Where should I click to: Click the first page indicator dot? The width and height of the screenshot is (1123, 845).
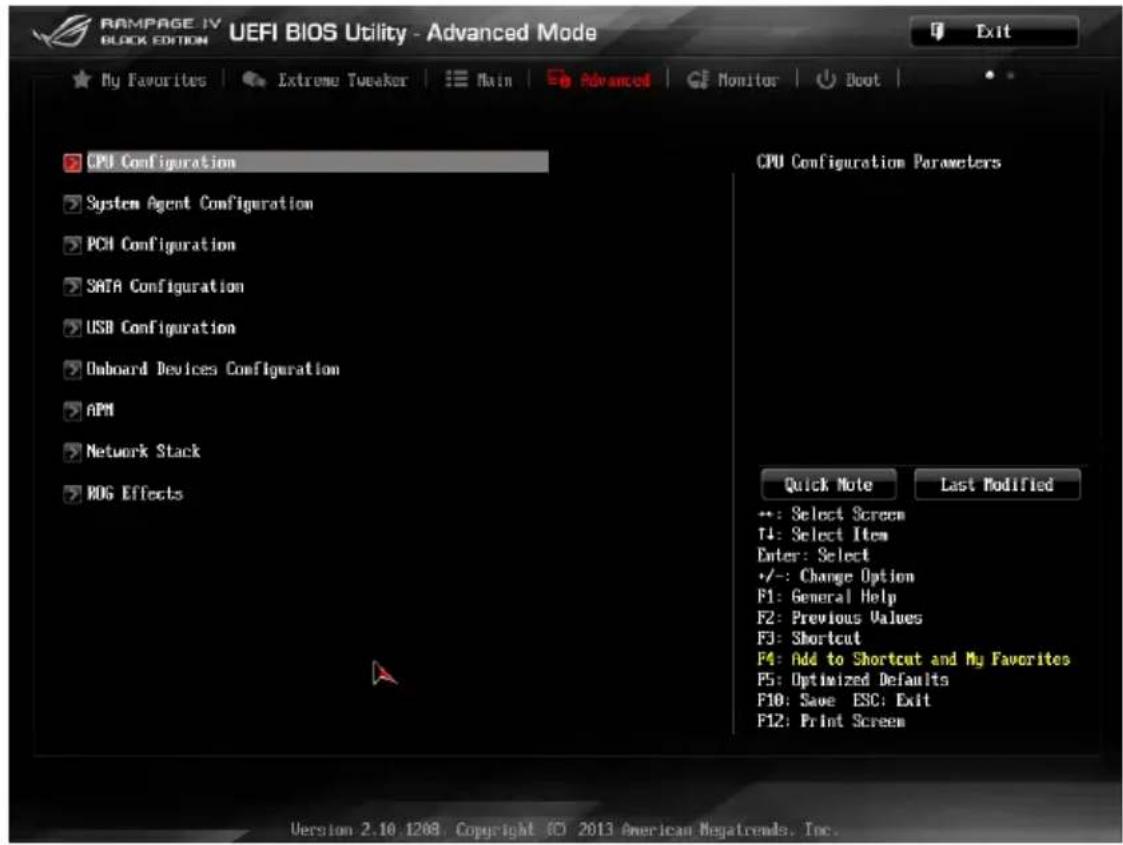tap(990, 74)
